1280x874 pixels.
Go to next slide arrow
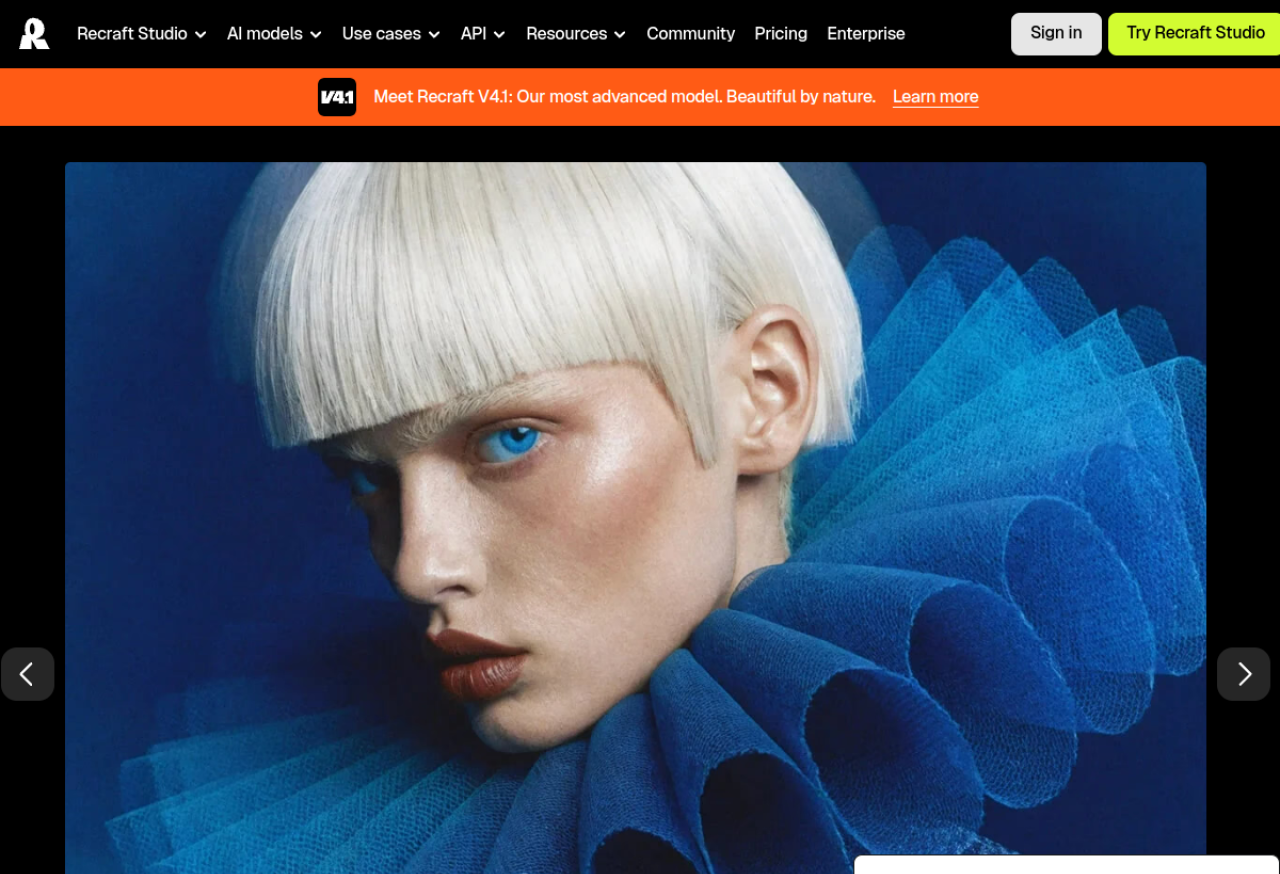[x=1244, y=674]
